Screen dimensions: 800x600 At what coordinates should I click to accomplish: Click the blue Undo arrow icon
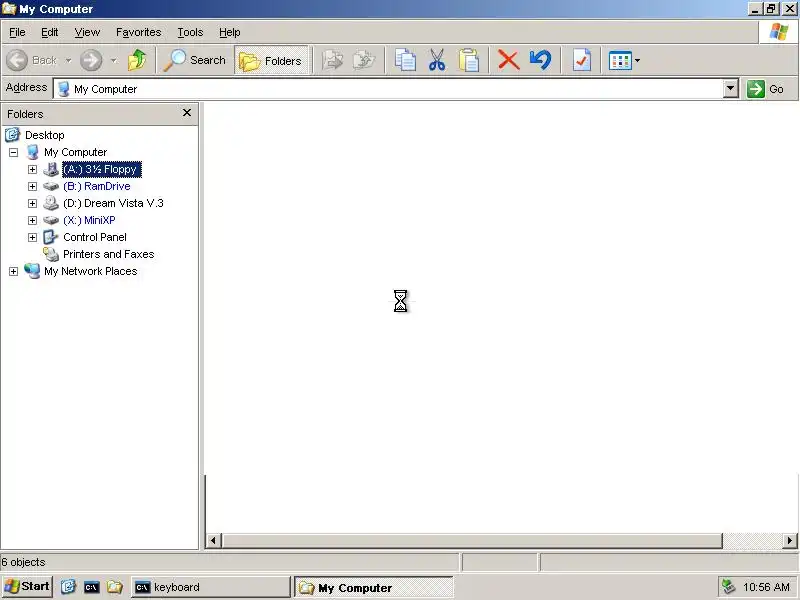(540, 60)
